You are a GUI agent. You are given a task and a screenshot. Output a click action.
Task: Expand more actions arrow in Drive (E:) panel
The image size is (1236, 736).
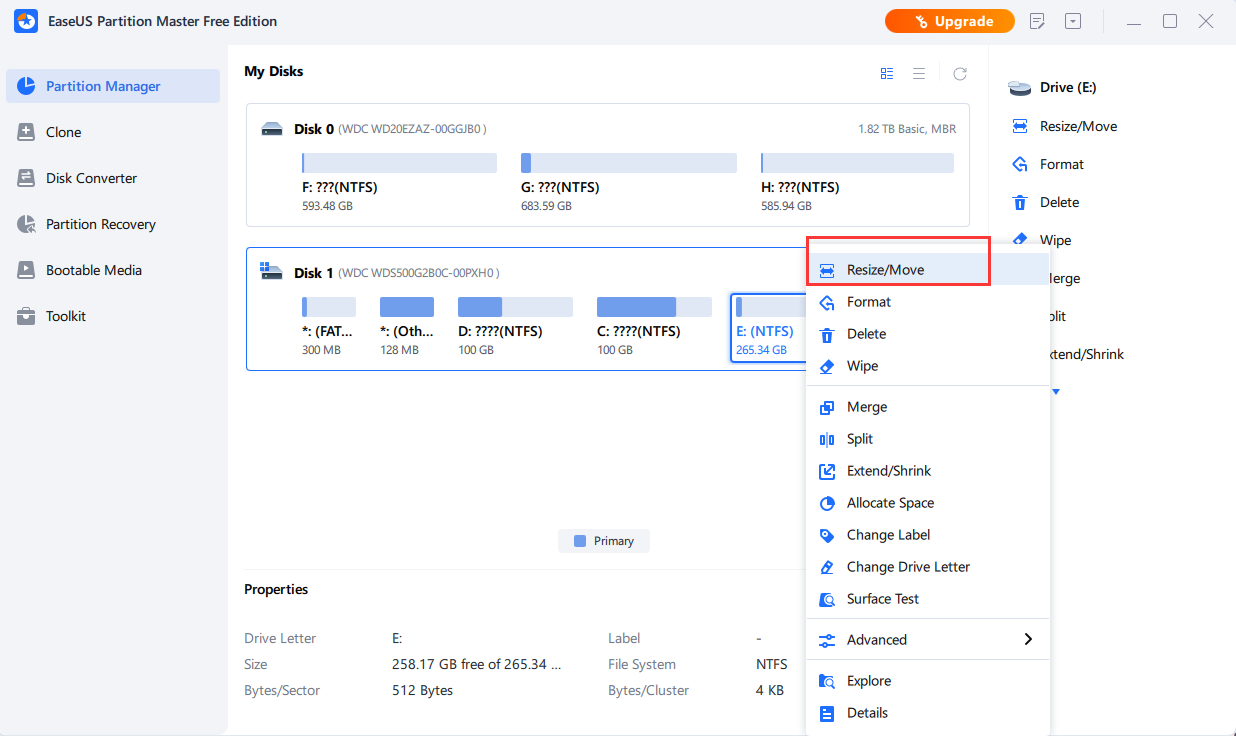click(1055, 391)
